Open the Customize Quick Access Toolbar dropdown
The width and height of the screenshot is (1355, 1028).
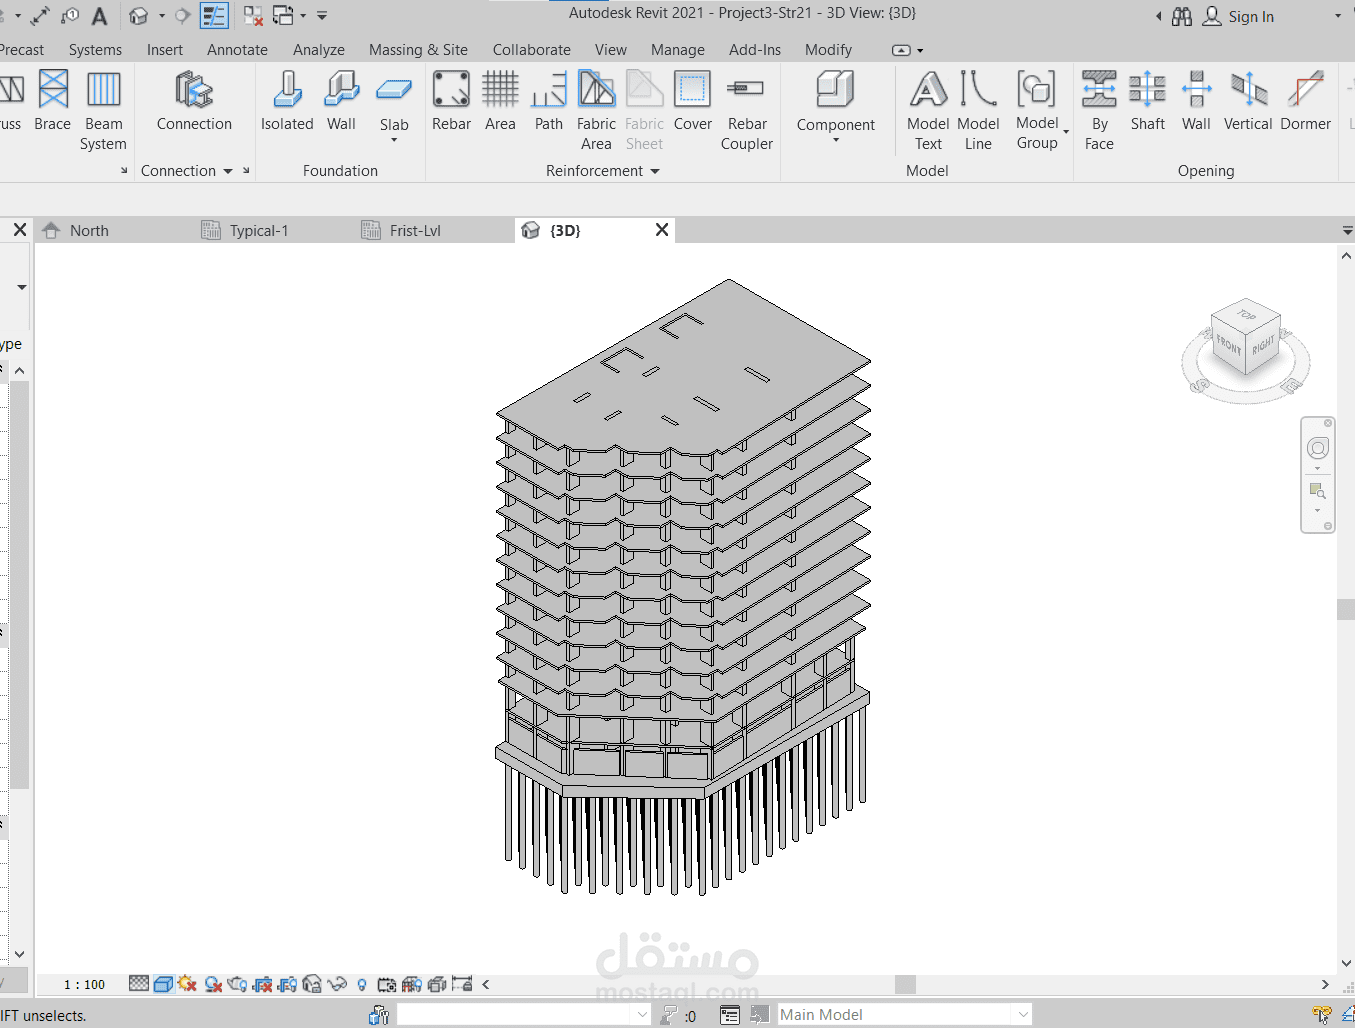pyautogui.click(x=322, y=16)
